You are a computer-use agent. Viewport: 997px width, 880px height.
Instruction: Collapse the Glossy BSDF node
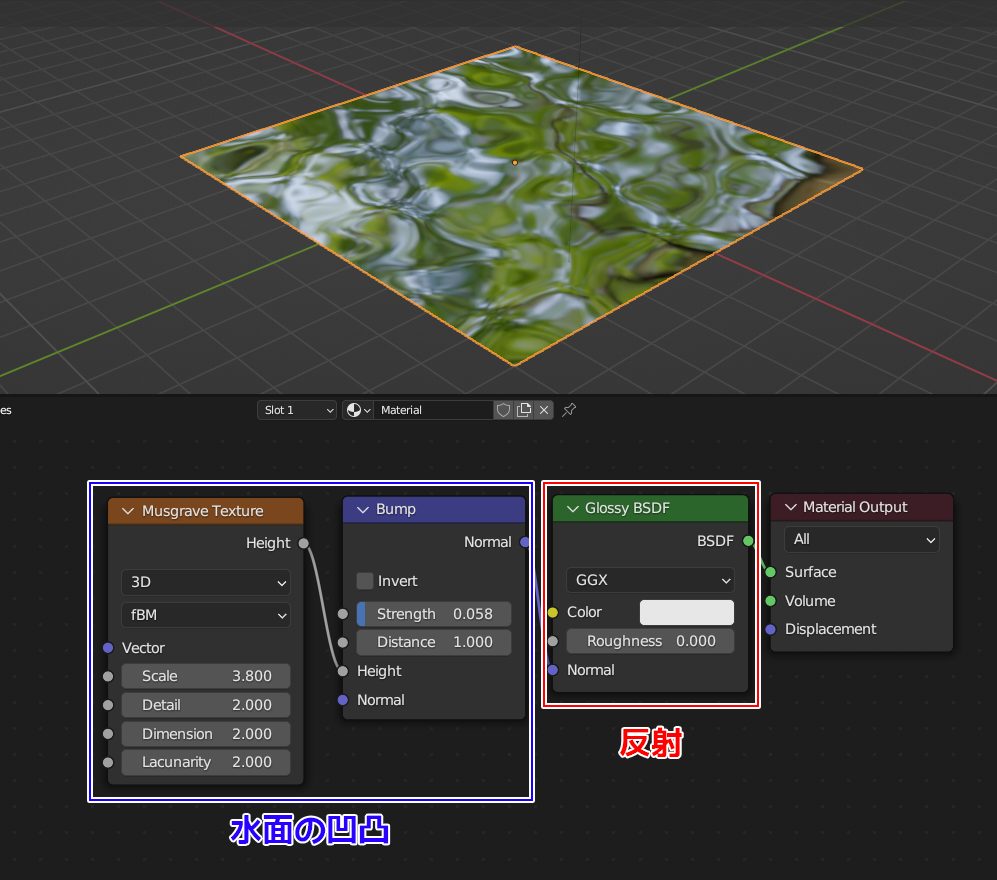click(x=573, y=508)
